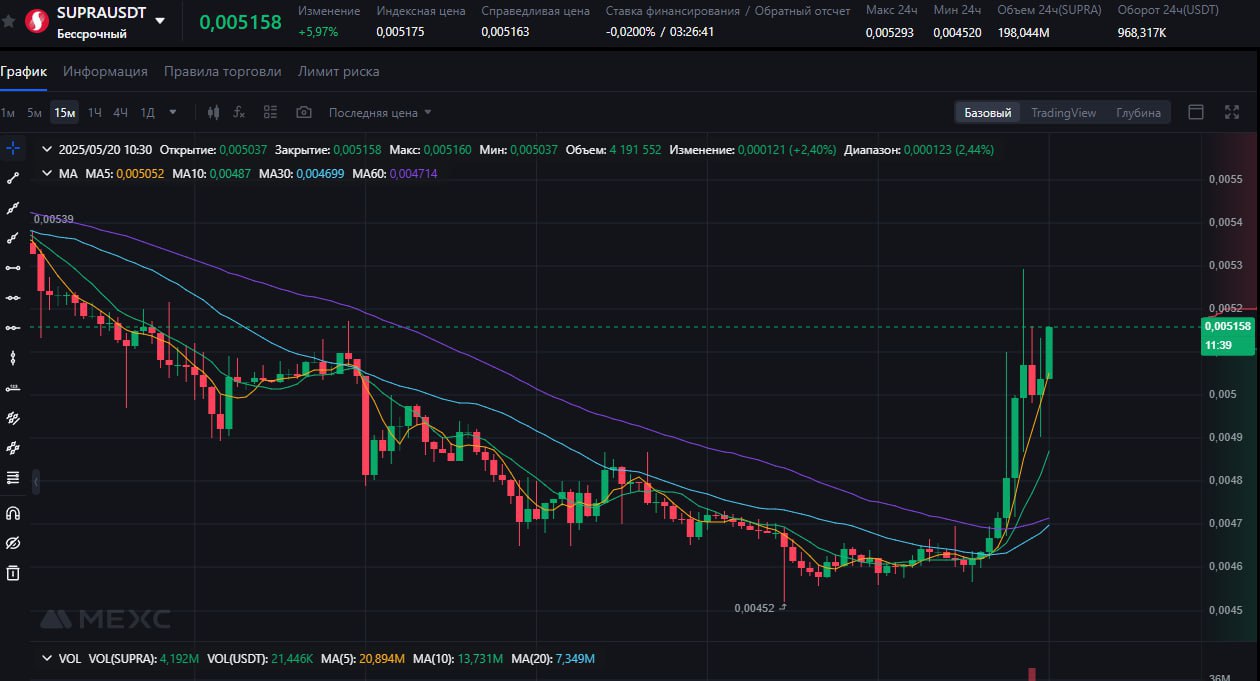Delete drawings with the trash icon
Screen dimensions: 1260x681
pos(13,573)
